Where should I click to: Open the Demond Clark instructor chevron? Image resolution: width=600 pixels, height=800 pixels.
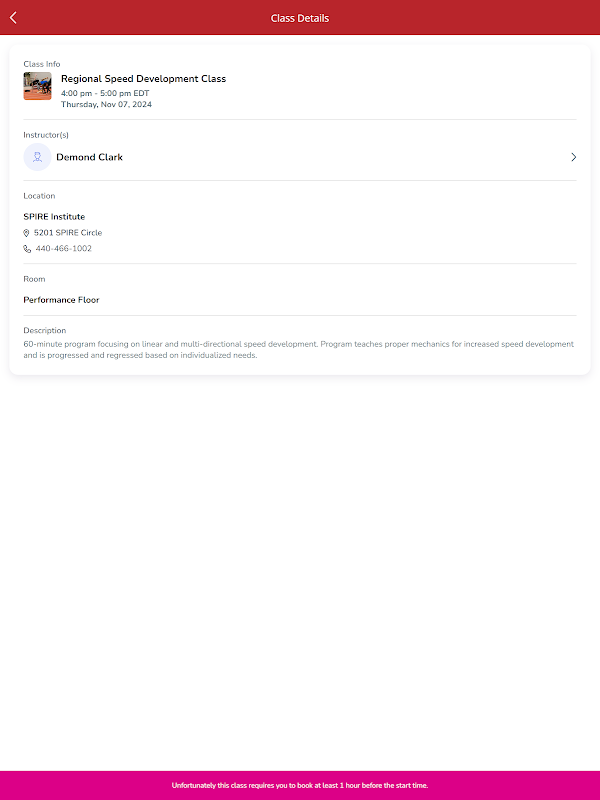573,157
